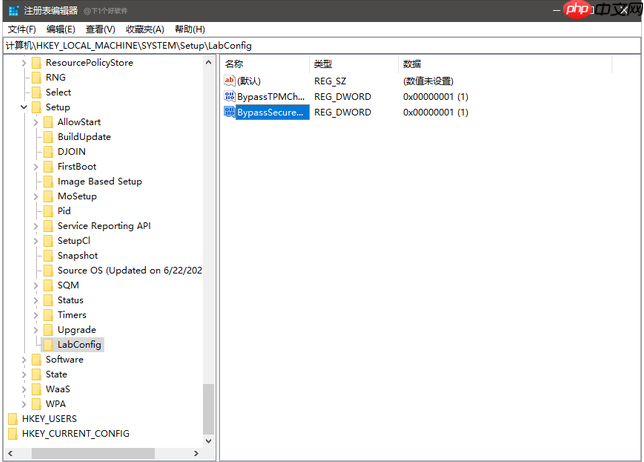This screenshot has width=644, height=462.
Task: Click the Snapshot folder icon
Action: [x=48, y=256]
